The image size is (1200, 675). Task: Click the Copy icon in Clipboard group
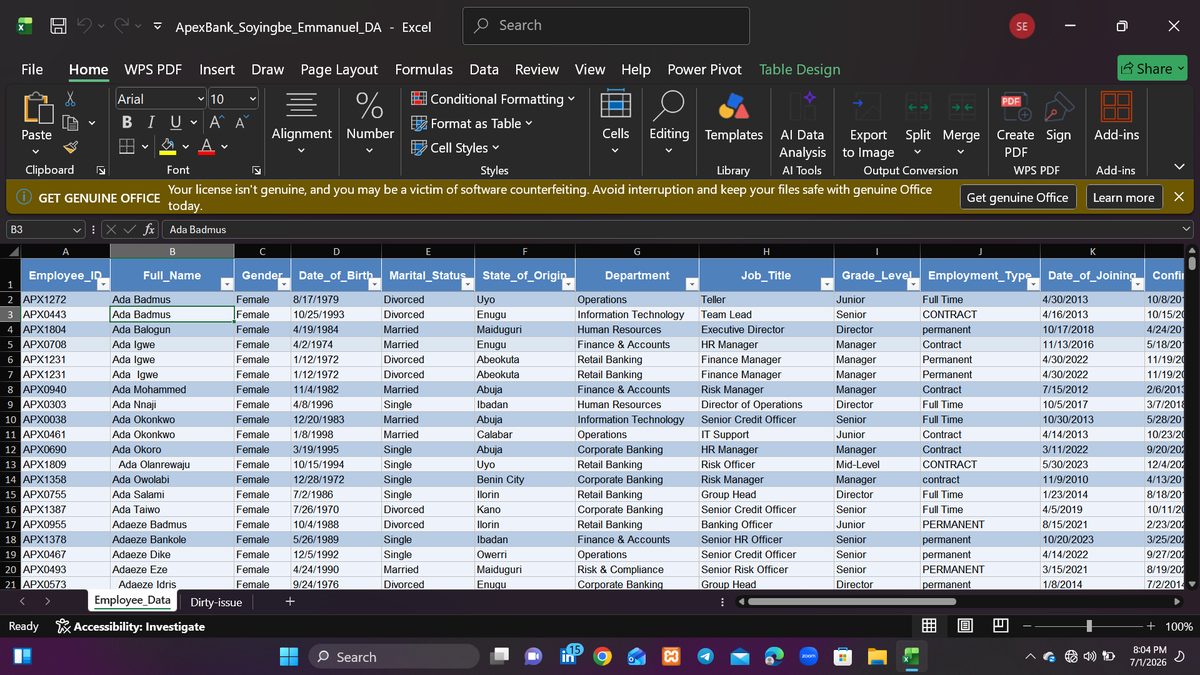70,123
